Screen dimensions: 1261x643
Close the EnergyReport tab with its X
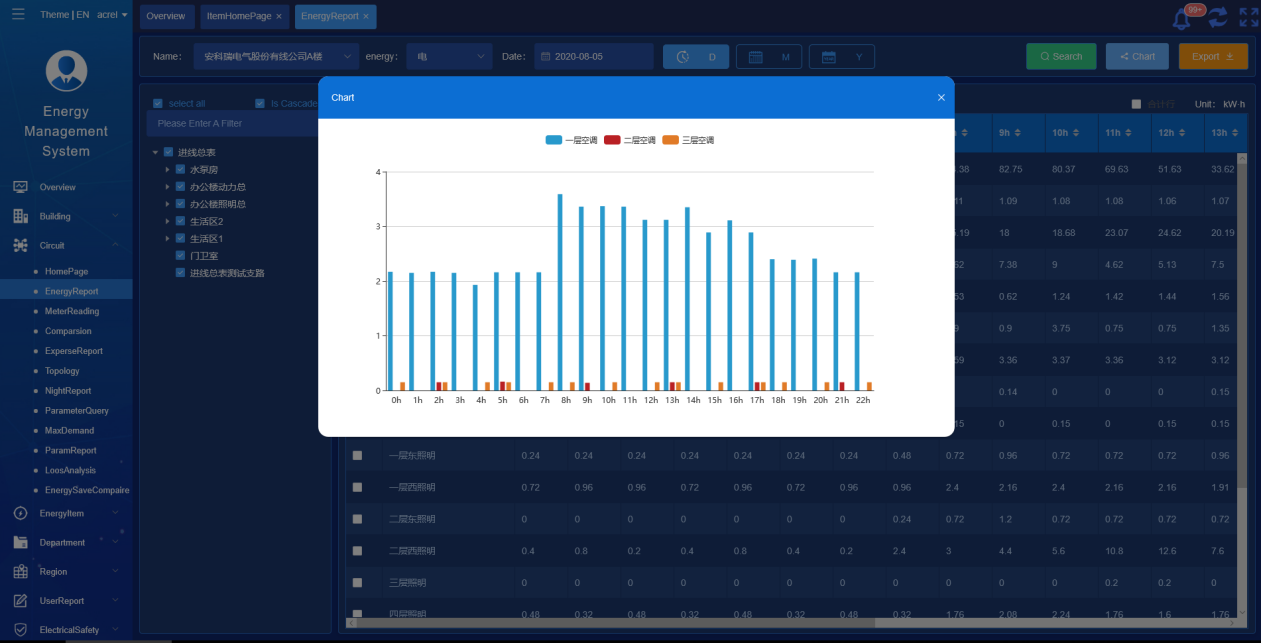(x=366, y=17)
